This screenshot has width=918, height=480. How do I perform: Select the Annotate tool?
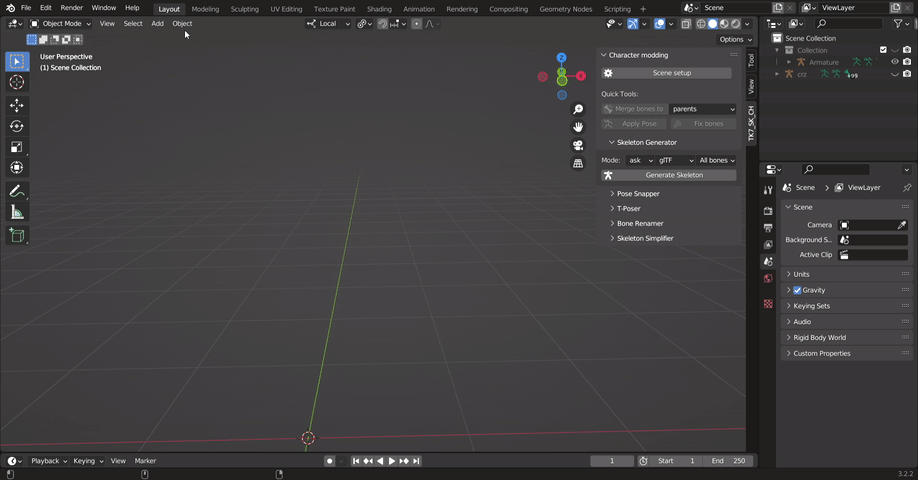[x=17, y=191]
